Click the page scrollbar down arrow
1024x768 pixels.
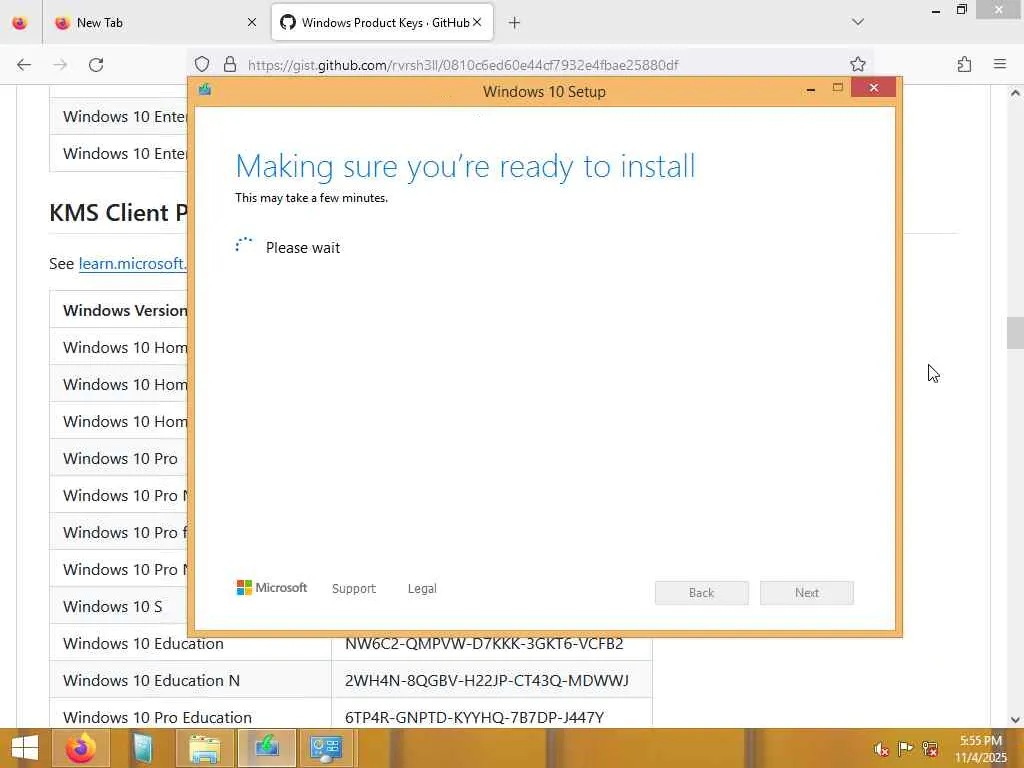click(1015, 720)
